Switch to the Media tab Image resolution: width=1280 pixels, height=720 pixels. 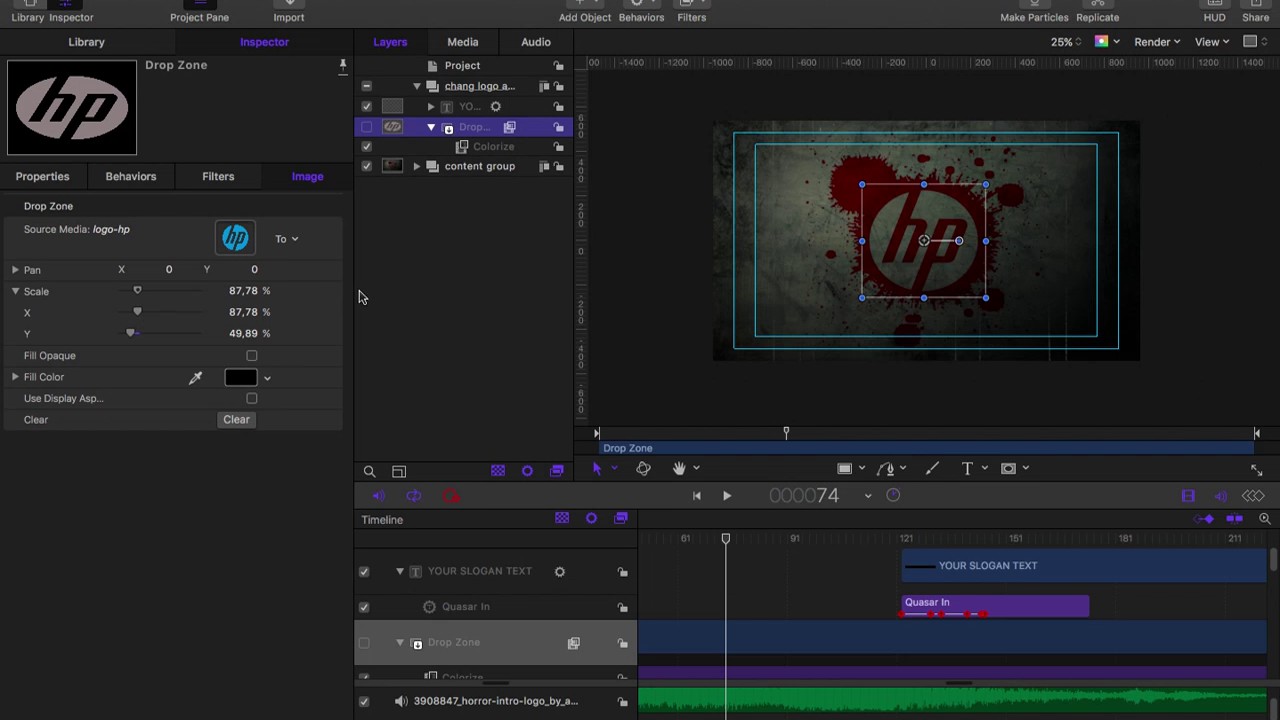click(462, 42)
